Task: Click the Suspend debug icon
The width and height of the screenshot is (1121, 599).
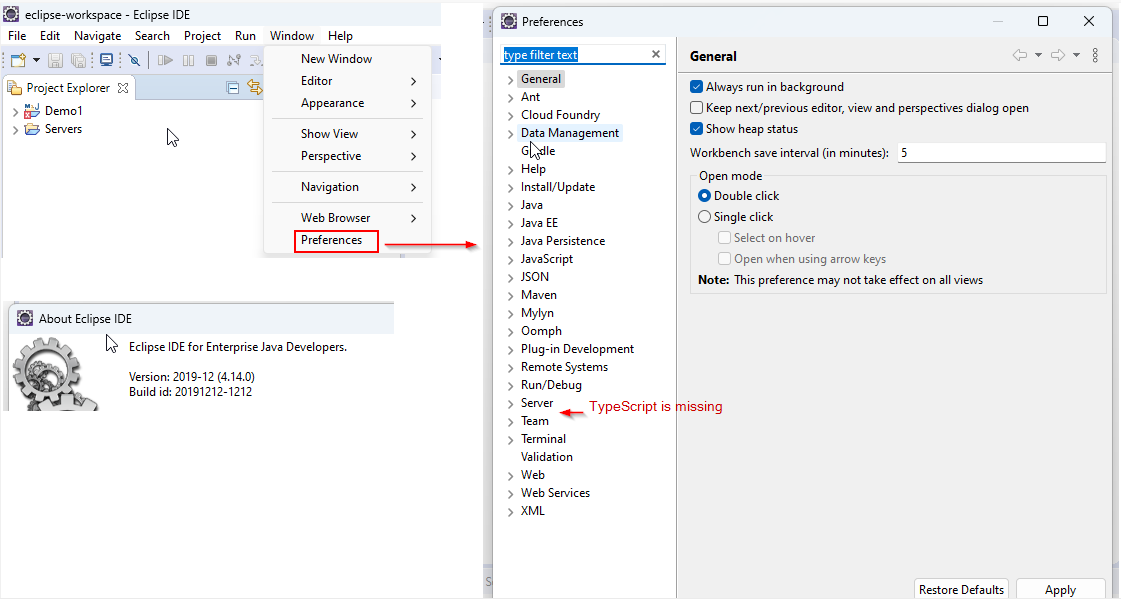Action: (188, 60)
